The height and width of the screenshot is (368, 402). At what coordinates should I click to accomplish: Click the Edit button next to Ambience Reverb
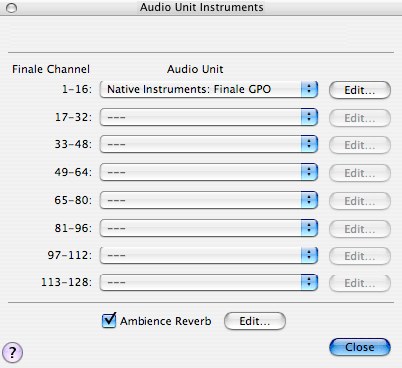coord(255,321)
